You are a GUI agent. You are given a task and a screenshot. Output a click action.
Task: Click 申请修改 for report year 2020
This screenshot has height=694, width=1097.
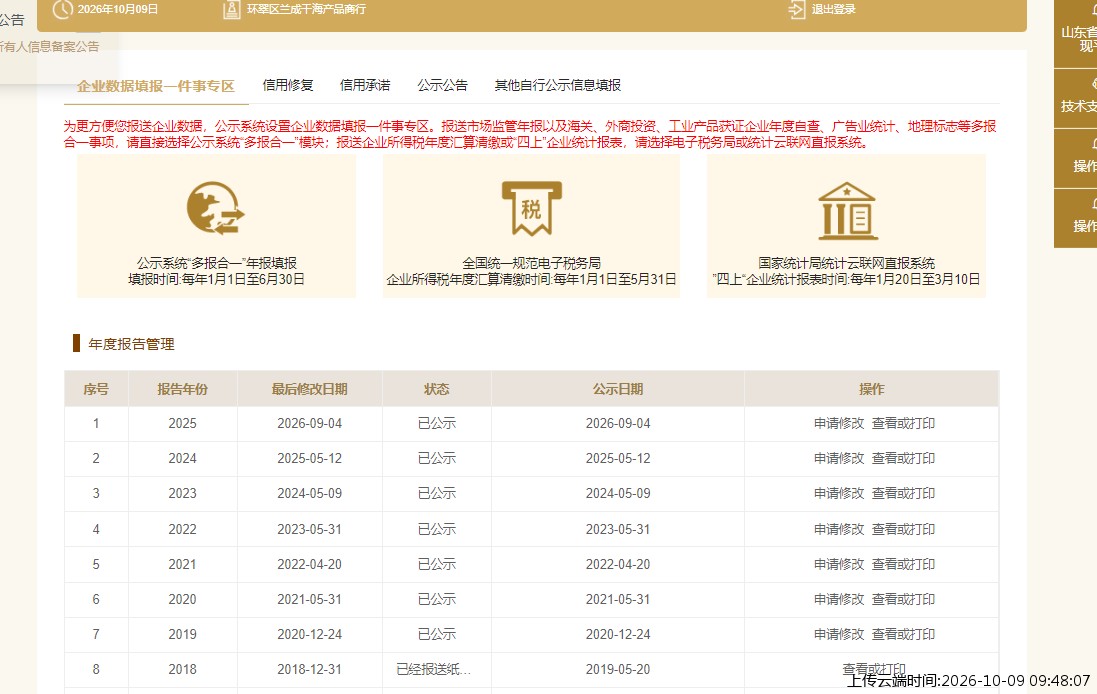[x=839, y=600]
